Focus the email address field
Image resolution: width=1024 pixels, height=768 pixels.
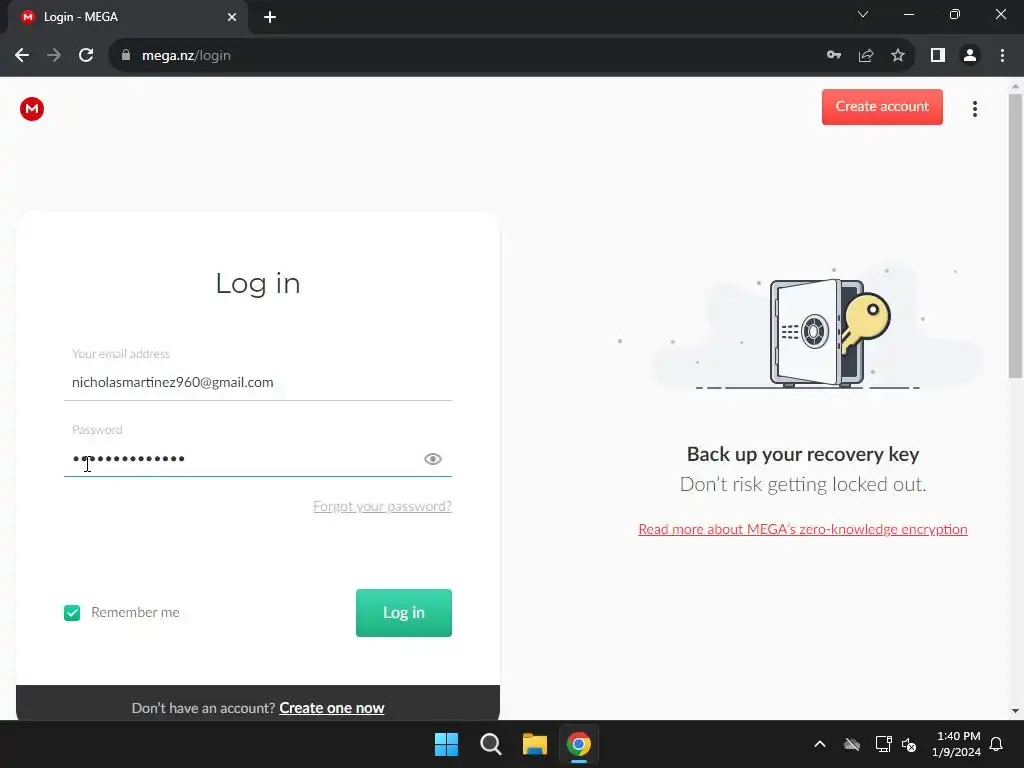[x=258, y=383]
